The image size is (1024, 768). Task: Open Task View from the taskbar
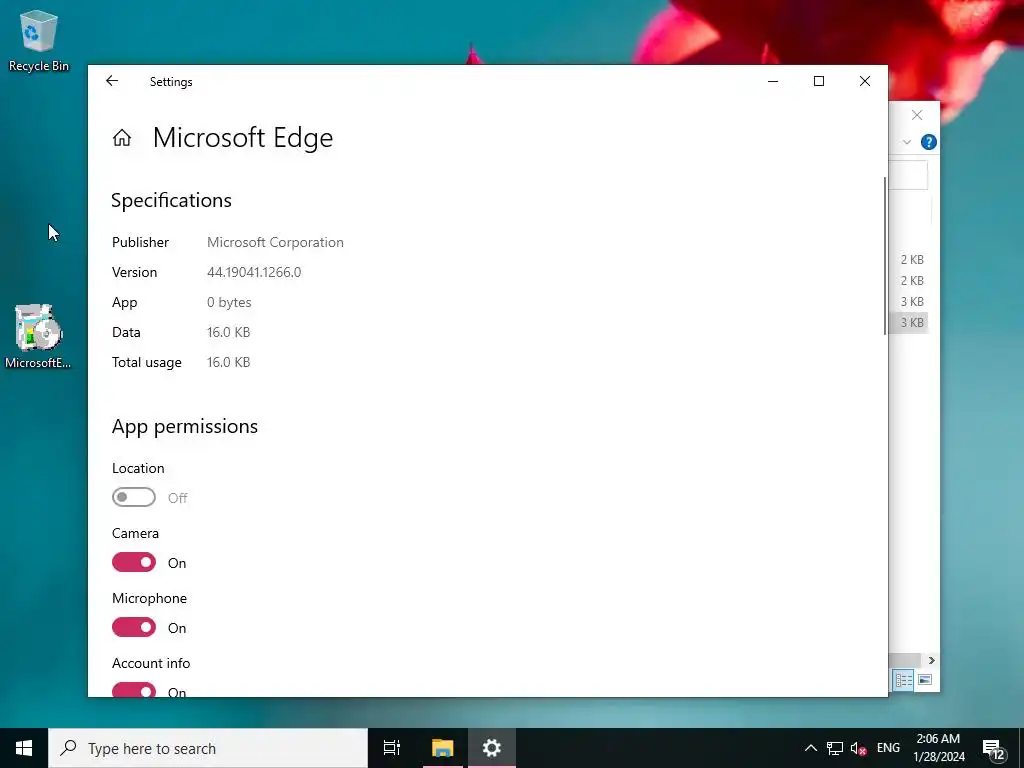(x=392, y=748)
